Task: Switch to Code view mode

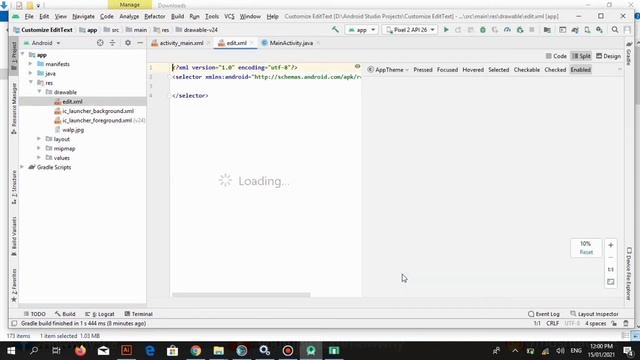Action: point(556,56)
